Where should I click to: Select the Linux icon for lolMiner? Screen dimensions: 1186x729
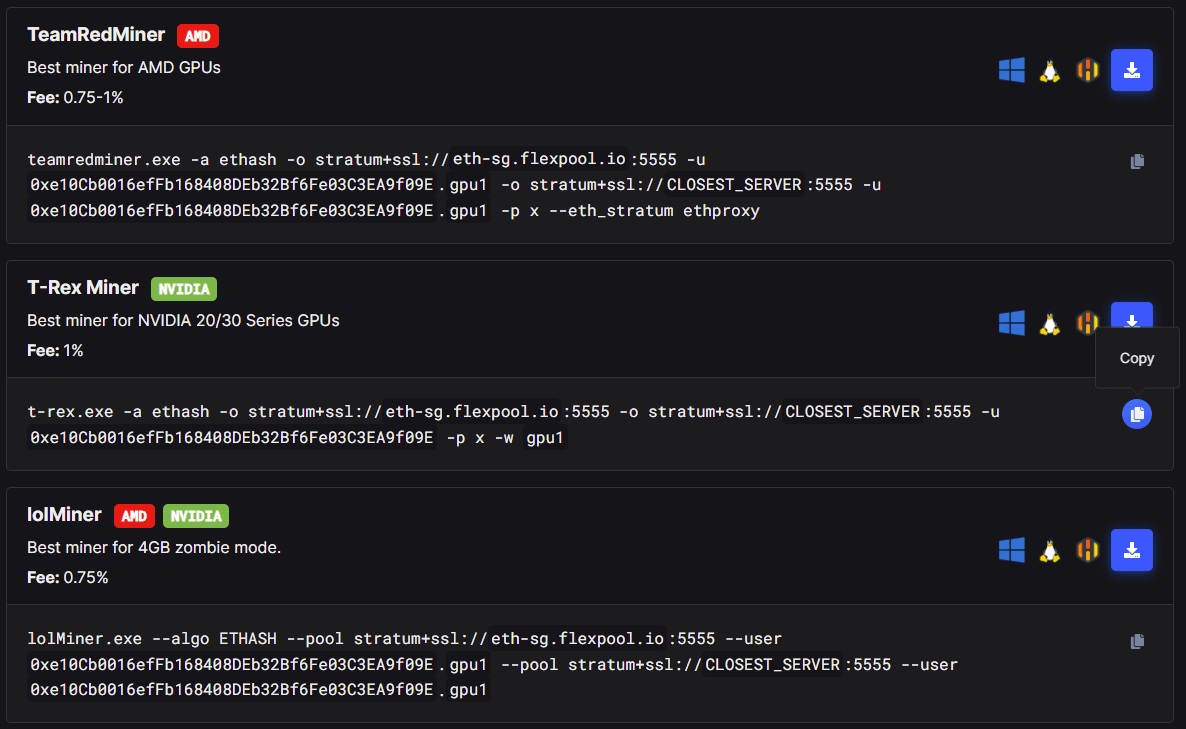pyautogui.click(x=1049, y=549)
